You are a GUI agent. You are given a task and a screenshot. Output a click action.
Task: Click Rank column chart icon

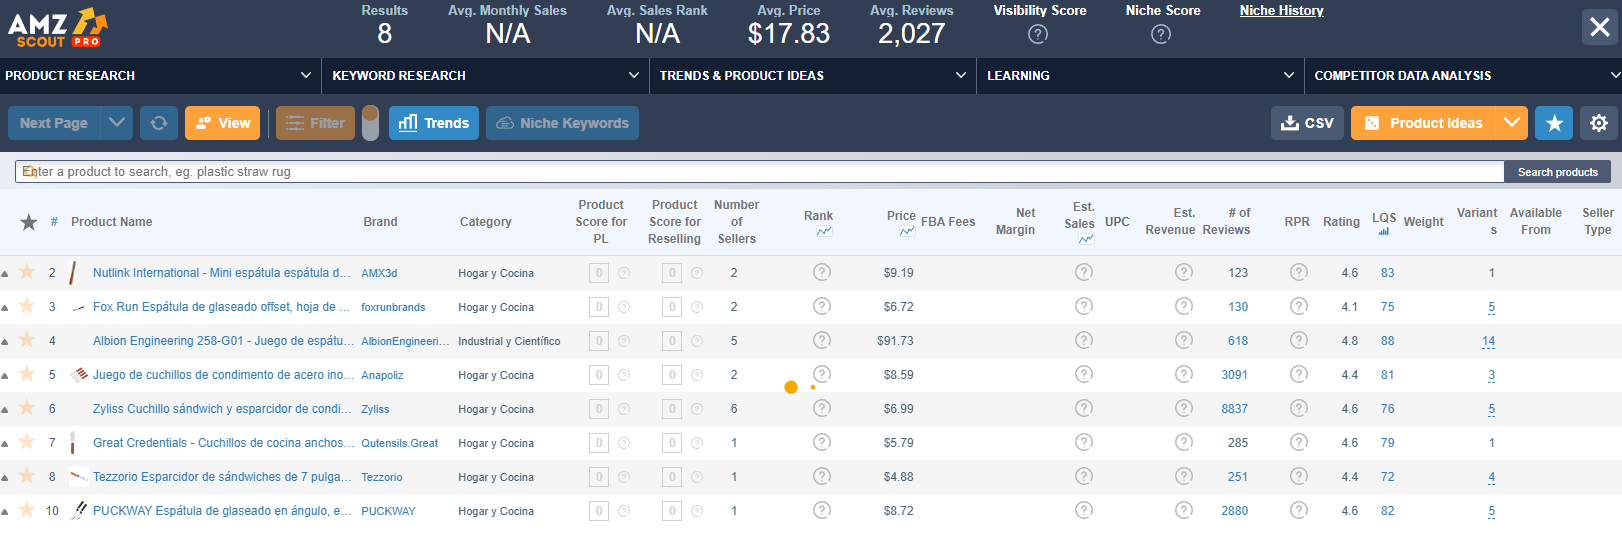coord(824,232)
